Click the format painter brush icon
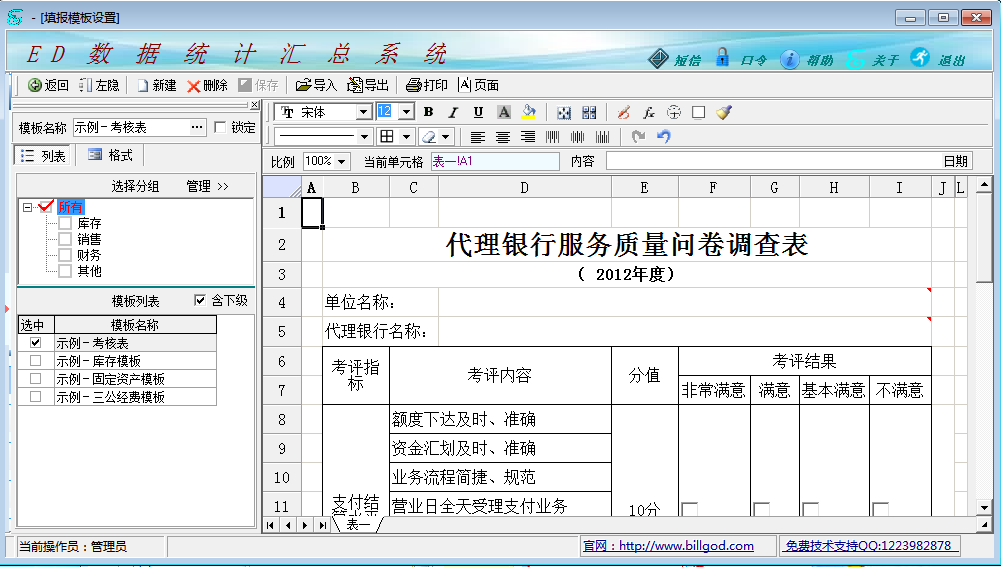This screenshot has height=567, width=1001. coord(624,112)
